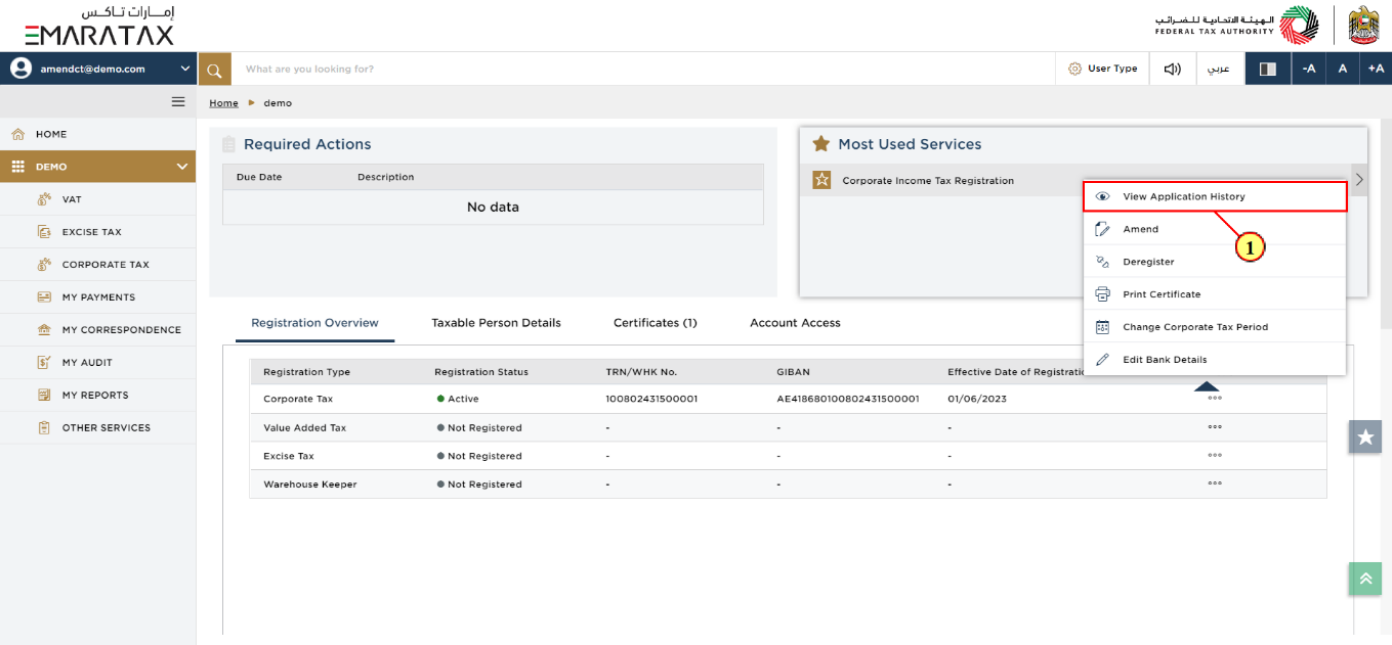Click pencil icon beside Edit Bank Details
1392x645 pixels.
1103,359
